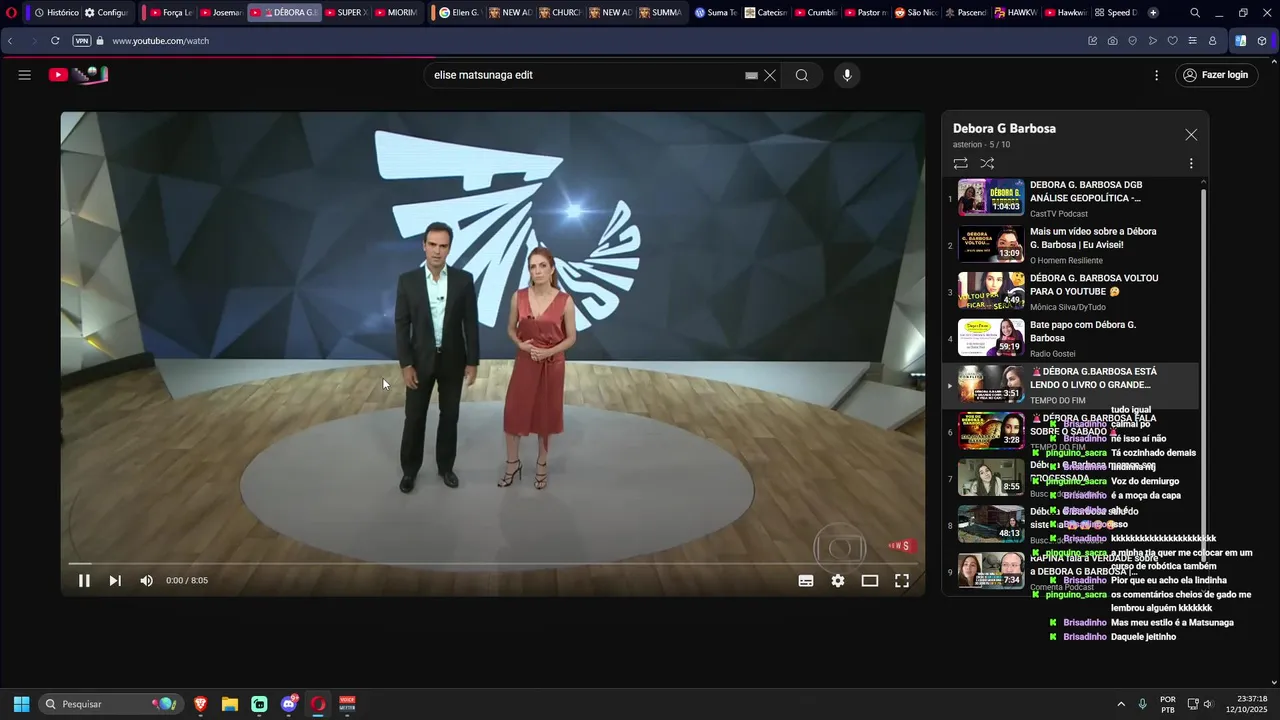Open Brave browser from taskbar
The image size is (1280, 720).
(201, 704)
